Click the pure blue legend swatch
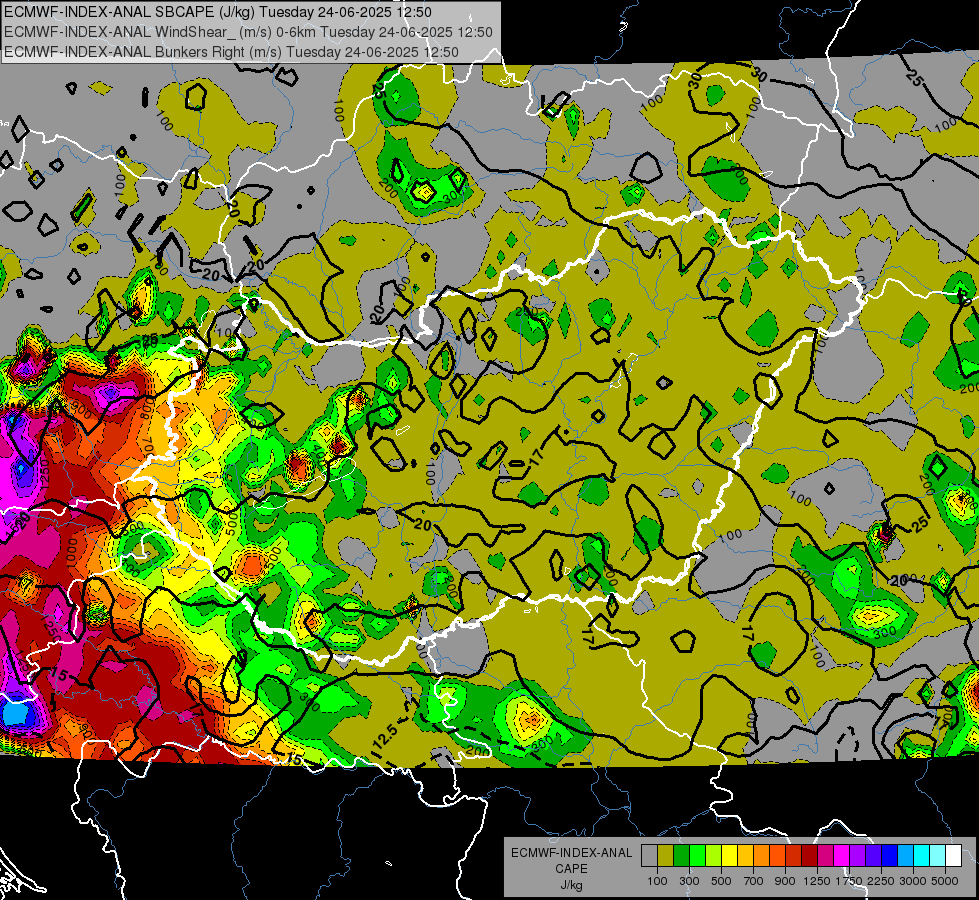The width and height of the screenshot is (979, 900). pos(890,856)
